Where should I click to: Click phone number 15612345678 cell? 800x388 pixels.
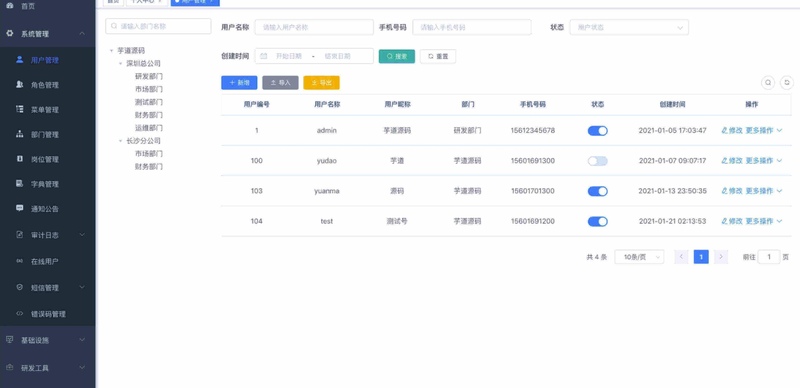pos(532,131)
